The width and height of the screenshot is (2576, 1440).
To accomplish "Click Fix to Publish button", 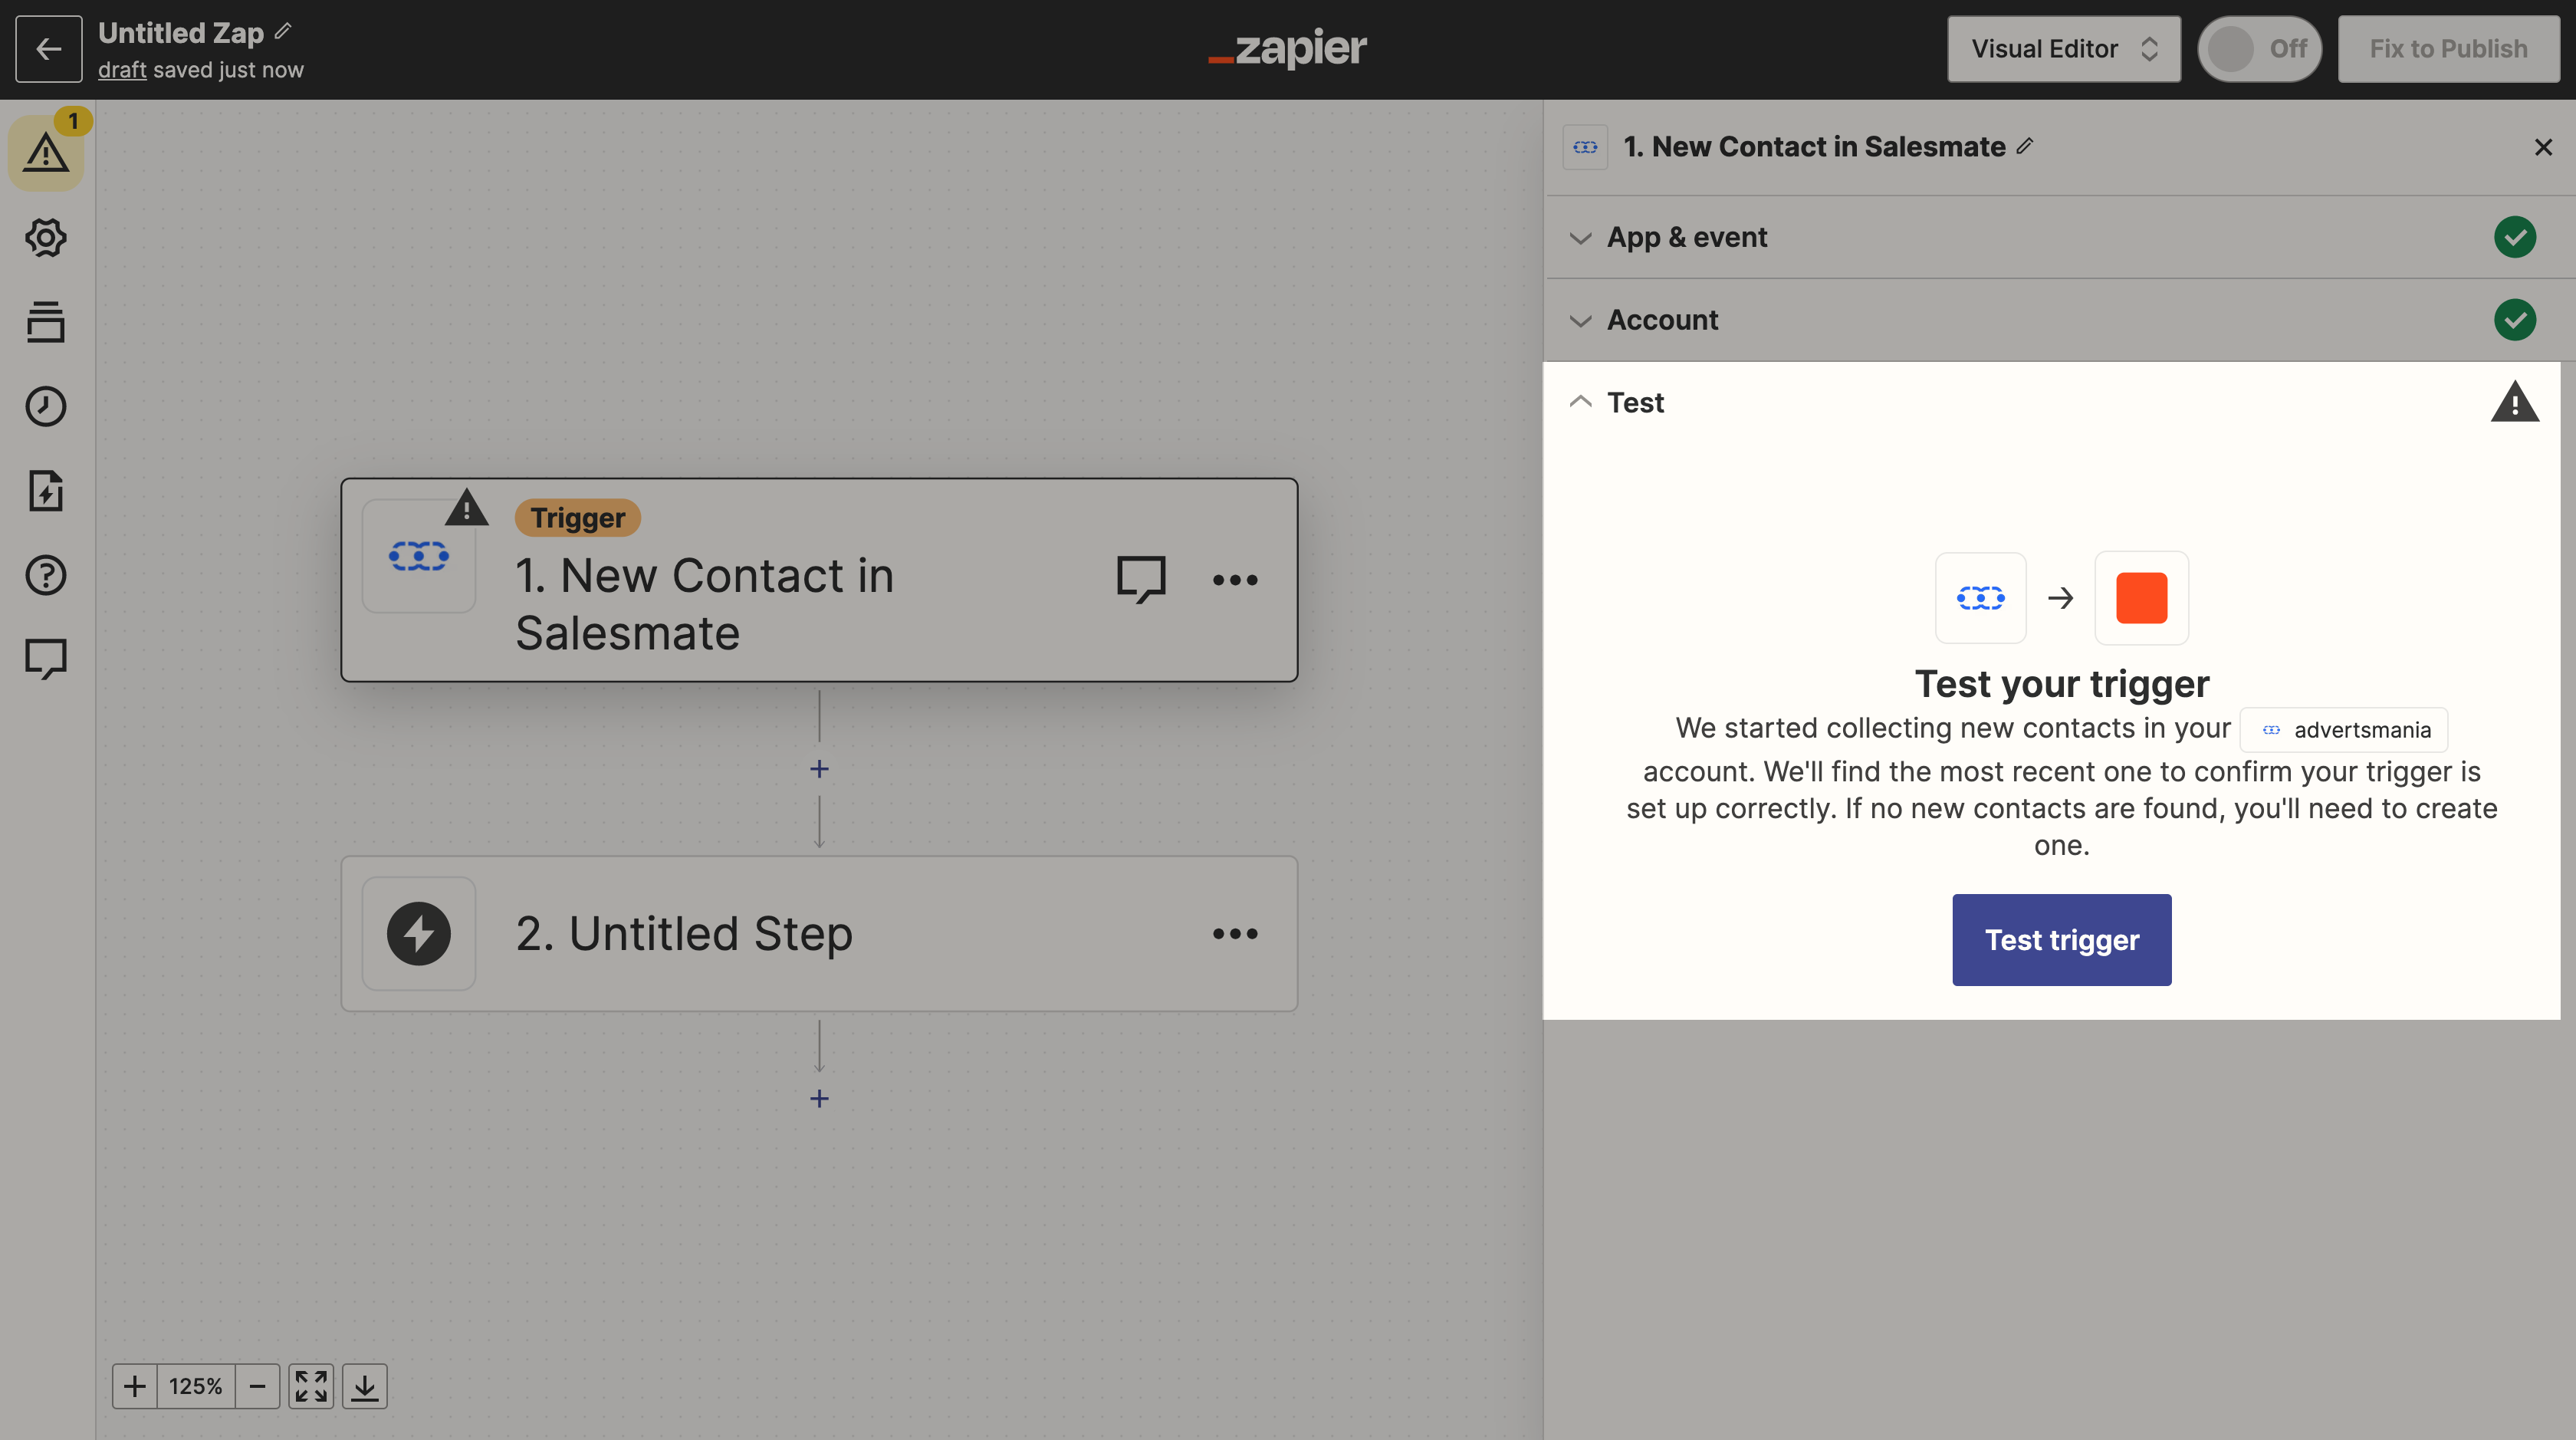I will point(2448,49).
